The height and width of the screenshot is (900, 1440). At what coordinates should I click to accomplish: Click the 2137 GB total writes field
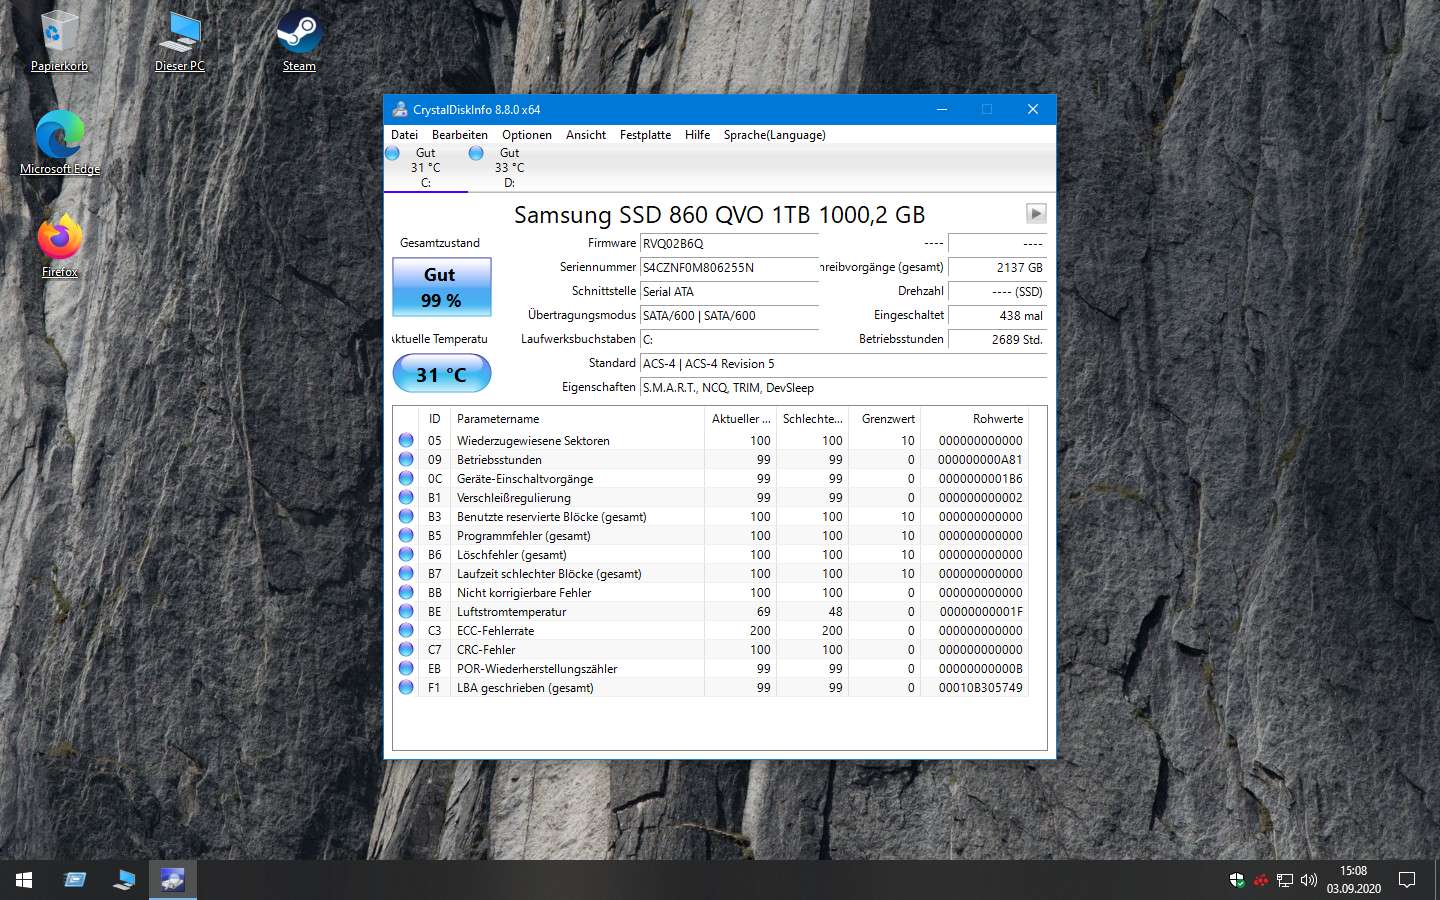click(x=997, y=267)
